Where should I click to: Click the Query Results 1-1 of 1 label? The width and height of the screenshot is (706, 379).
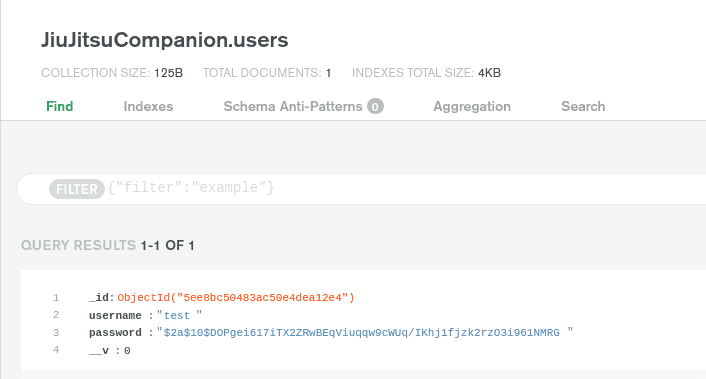tap(108, 245)
